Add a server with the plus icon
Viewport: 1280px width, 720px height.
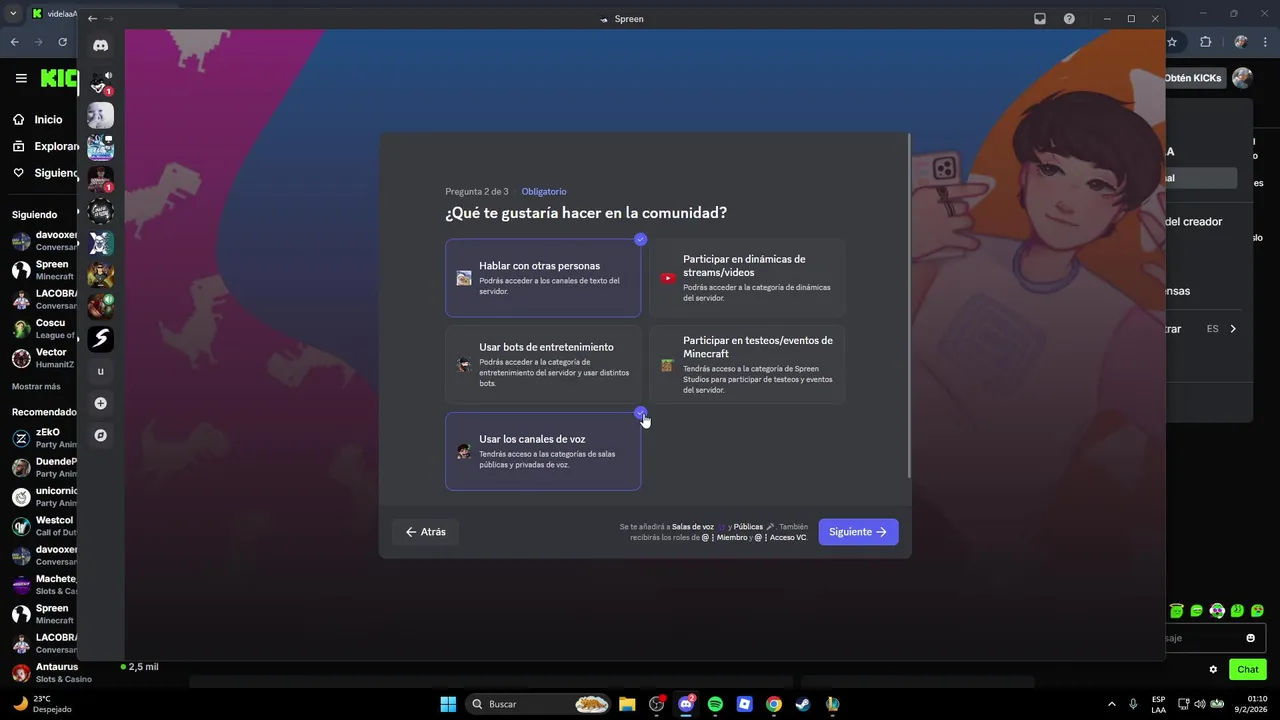pos(100,403)
